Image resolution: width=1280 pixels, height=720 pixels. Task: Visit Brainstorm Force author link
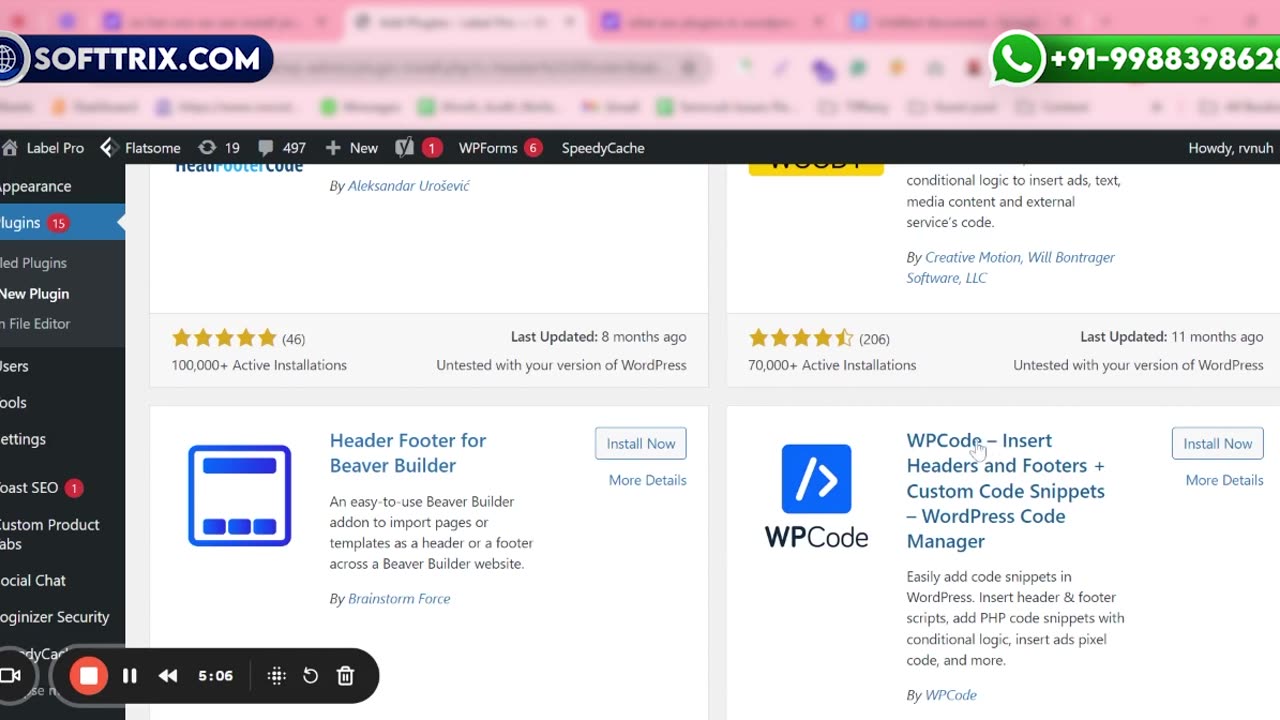point(399,599)
